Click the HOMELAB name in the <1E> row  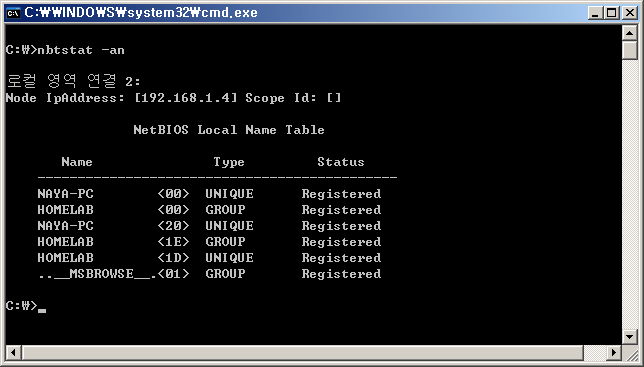point(65,242)
